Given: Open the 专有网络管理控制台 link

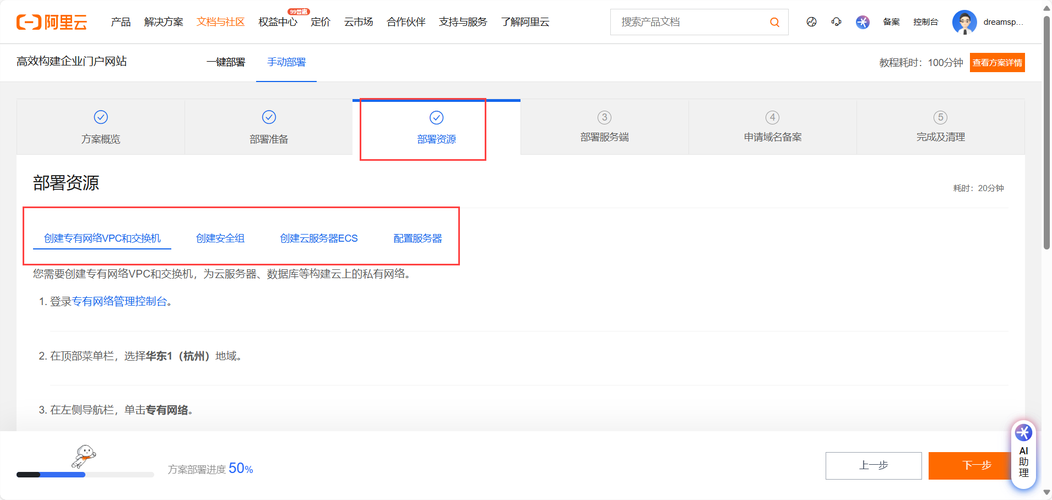Looking at the screenshot, I should 119,302.
